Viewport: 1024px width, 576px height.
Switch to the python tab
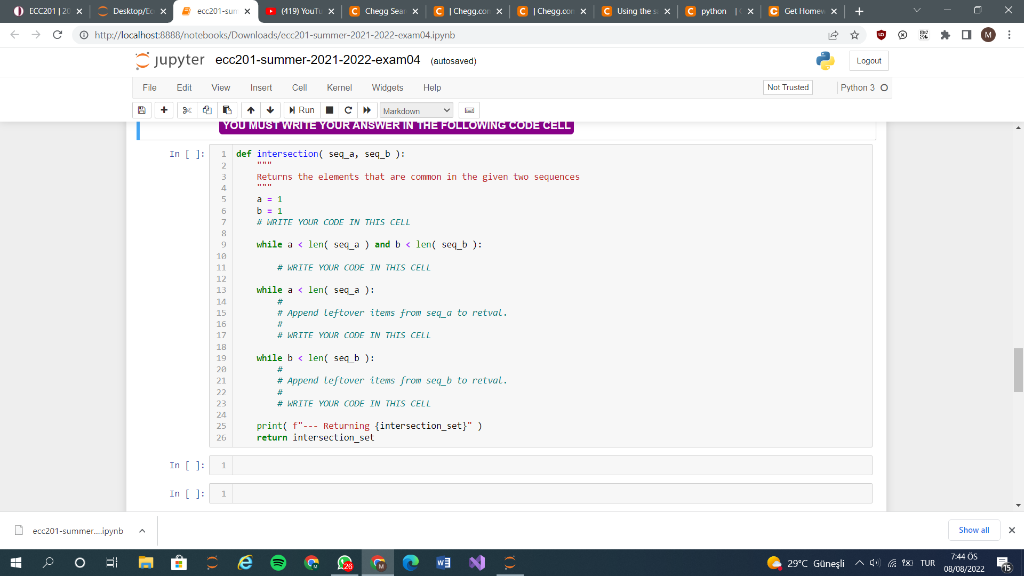[720, 11]
